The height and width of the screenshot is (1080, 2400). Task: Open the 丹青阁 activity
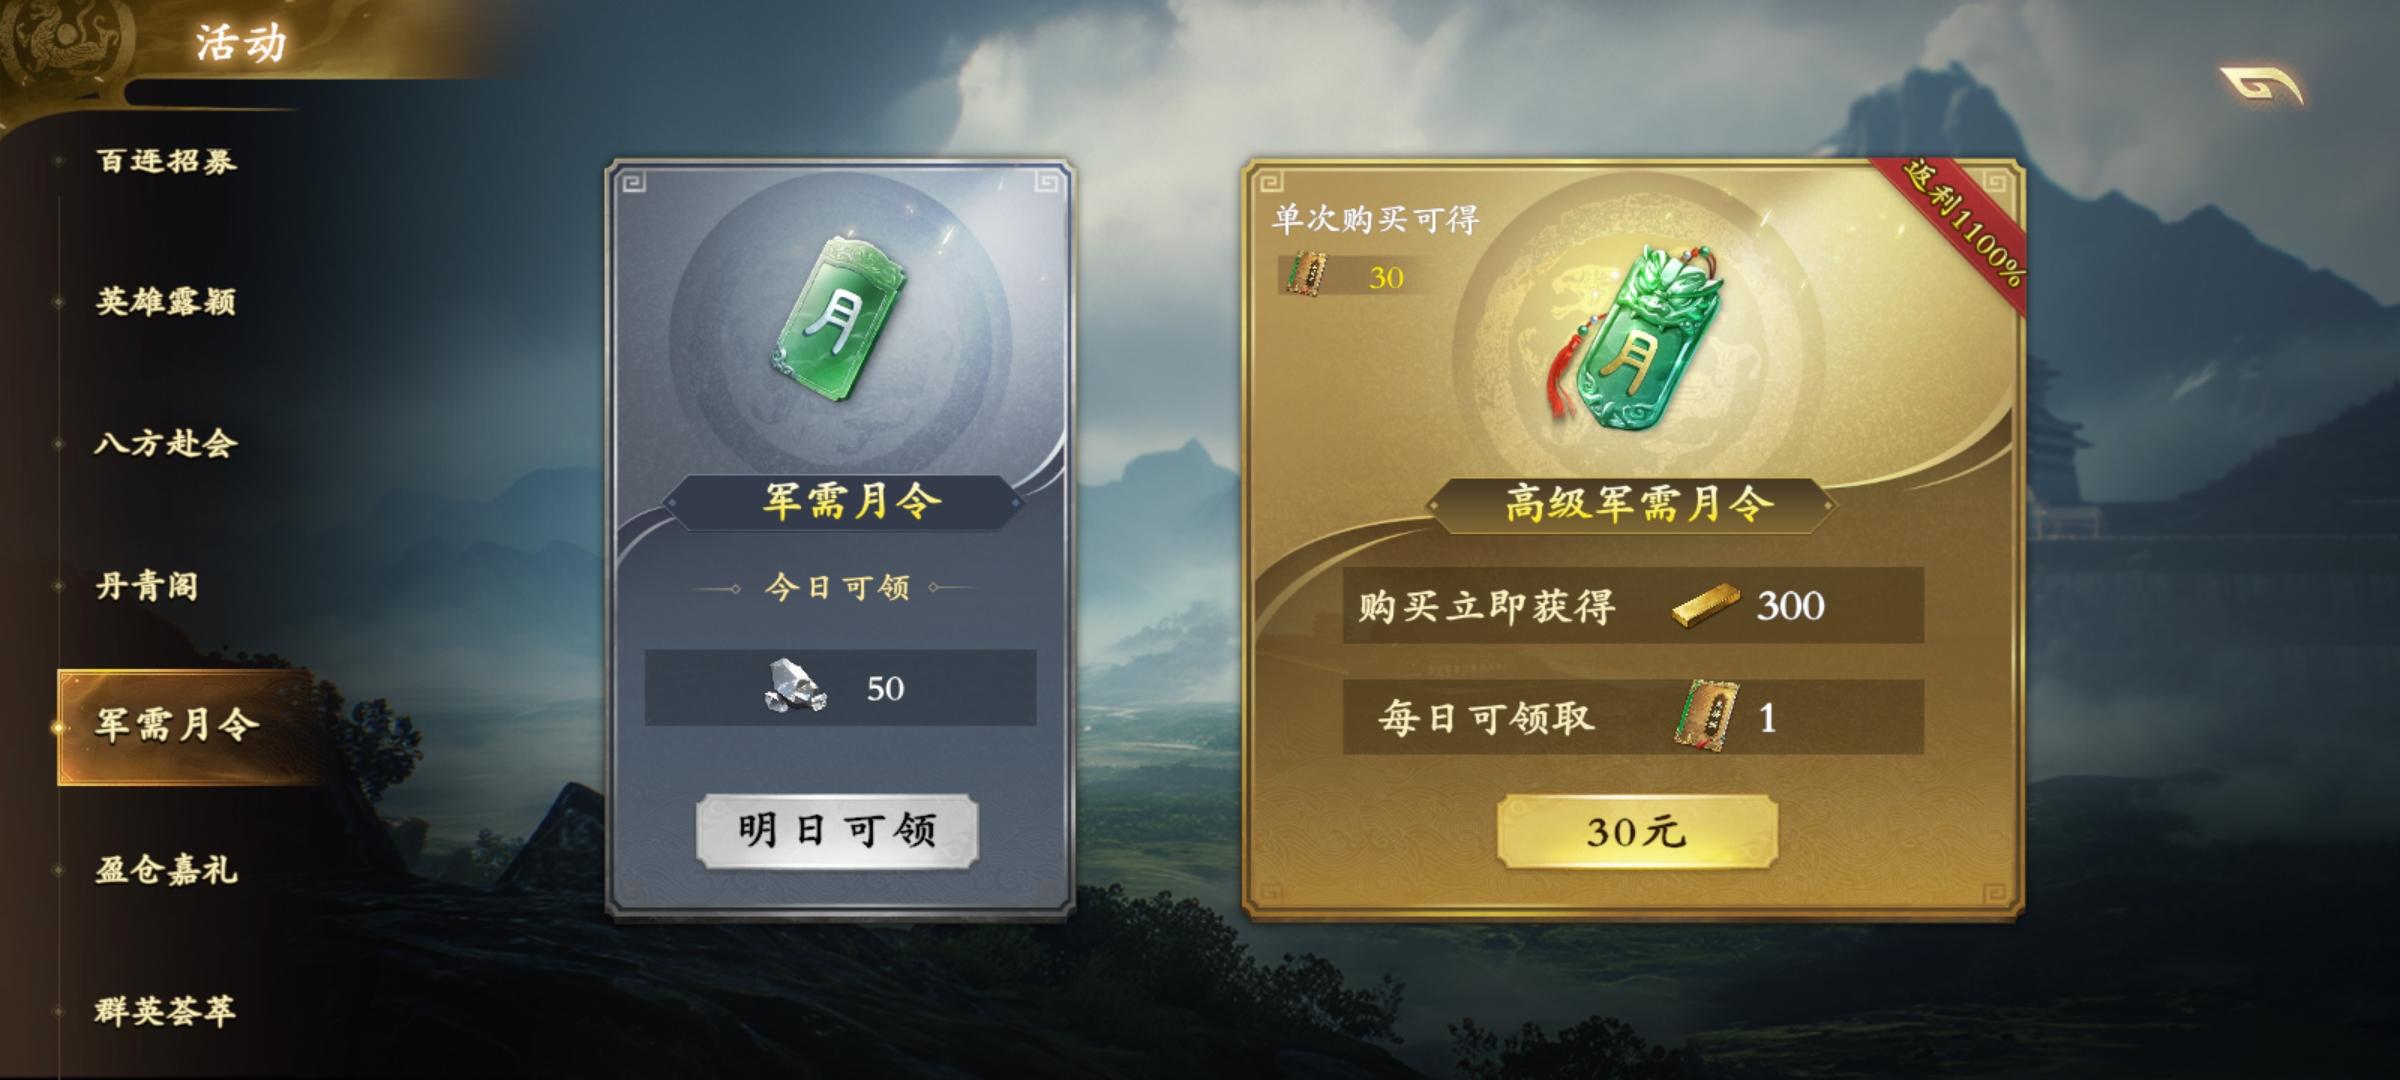pos(147,585)
